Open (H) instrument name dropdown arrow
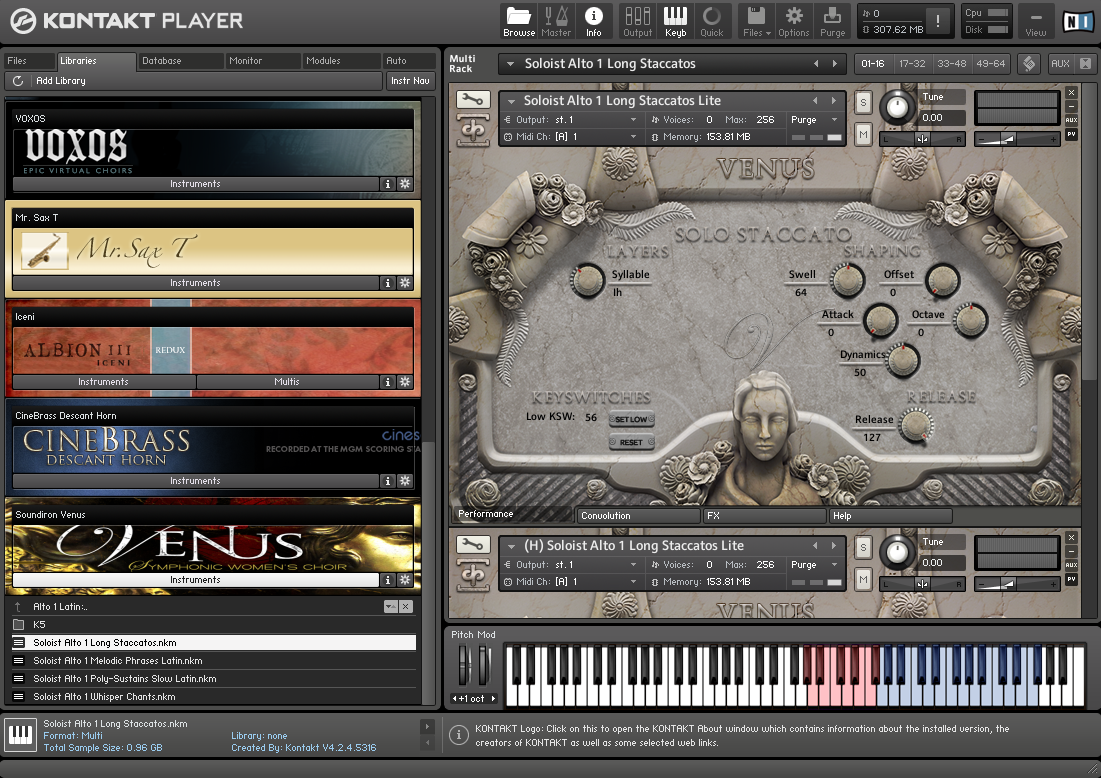The width and height of the screenshot is (1101, 778). click(x=511, y=546)
